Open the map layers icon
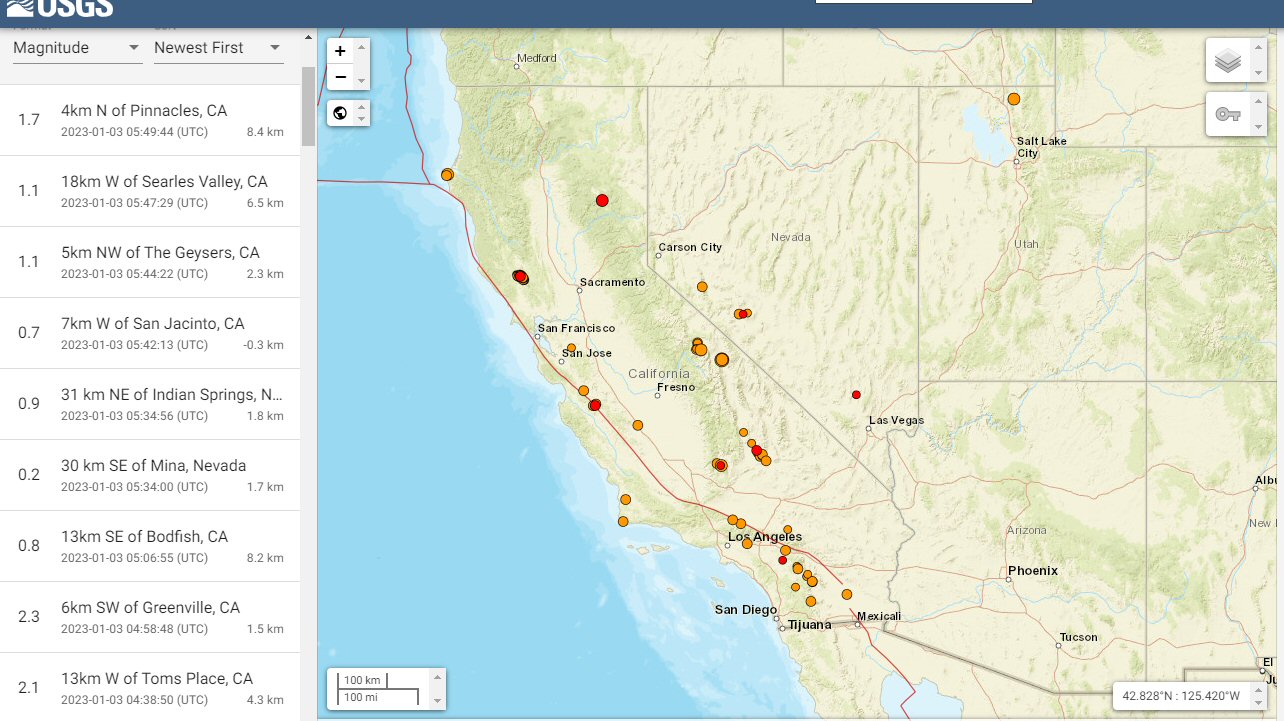Viewport: 1284px width, 721px height. pos(1228,61)
